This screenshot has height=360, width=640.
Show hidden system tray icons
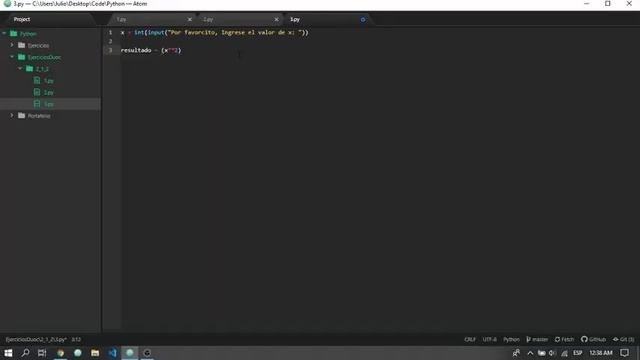click(x=530, y=353)
